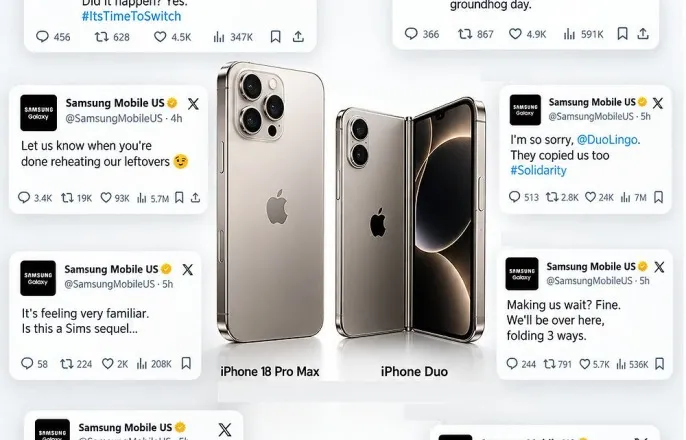The height and width of the screenshot is (440, 686).
Task: Open Samsung avatar on the 'Sims sequel' tweet
Action: [x=38, y=278]
